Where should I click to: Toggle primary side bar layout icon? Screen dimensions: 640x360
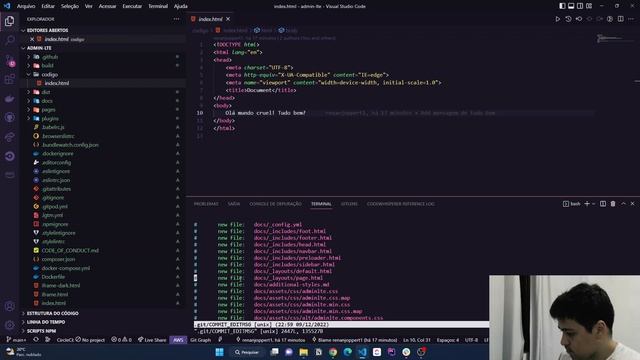[562, 6]
